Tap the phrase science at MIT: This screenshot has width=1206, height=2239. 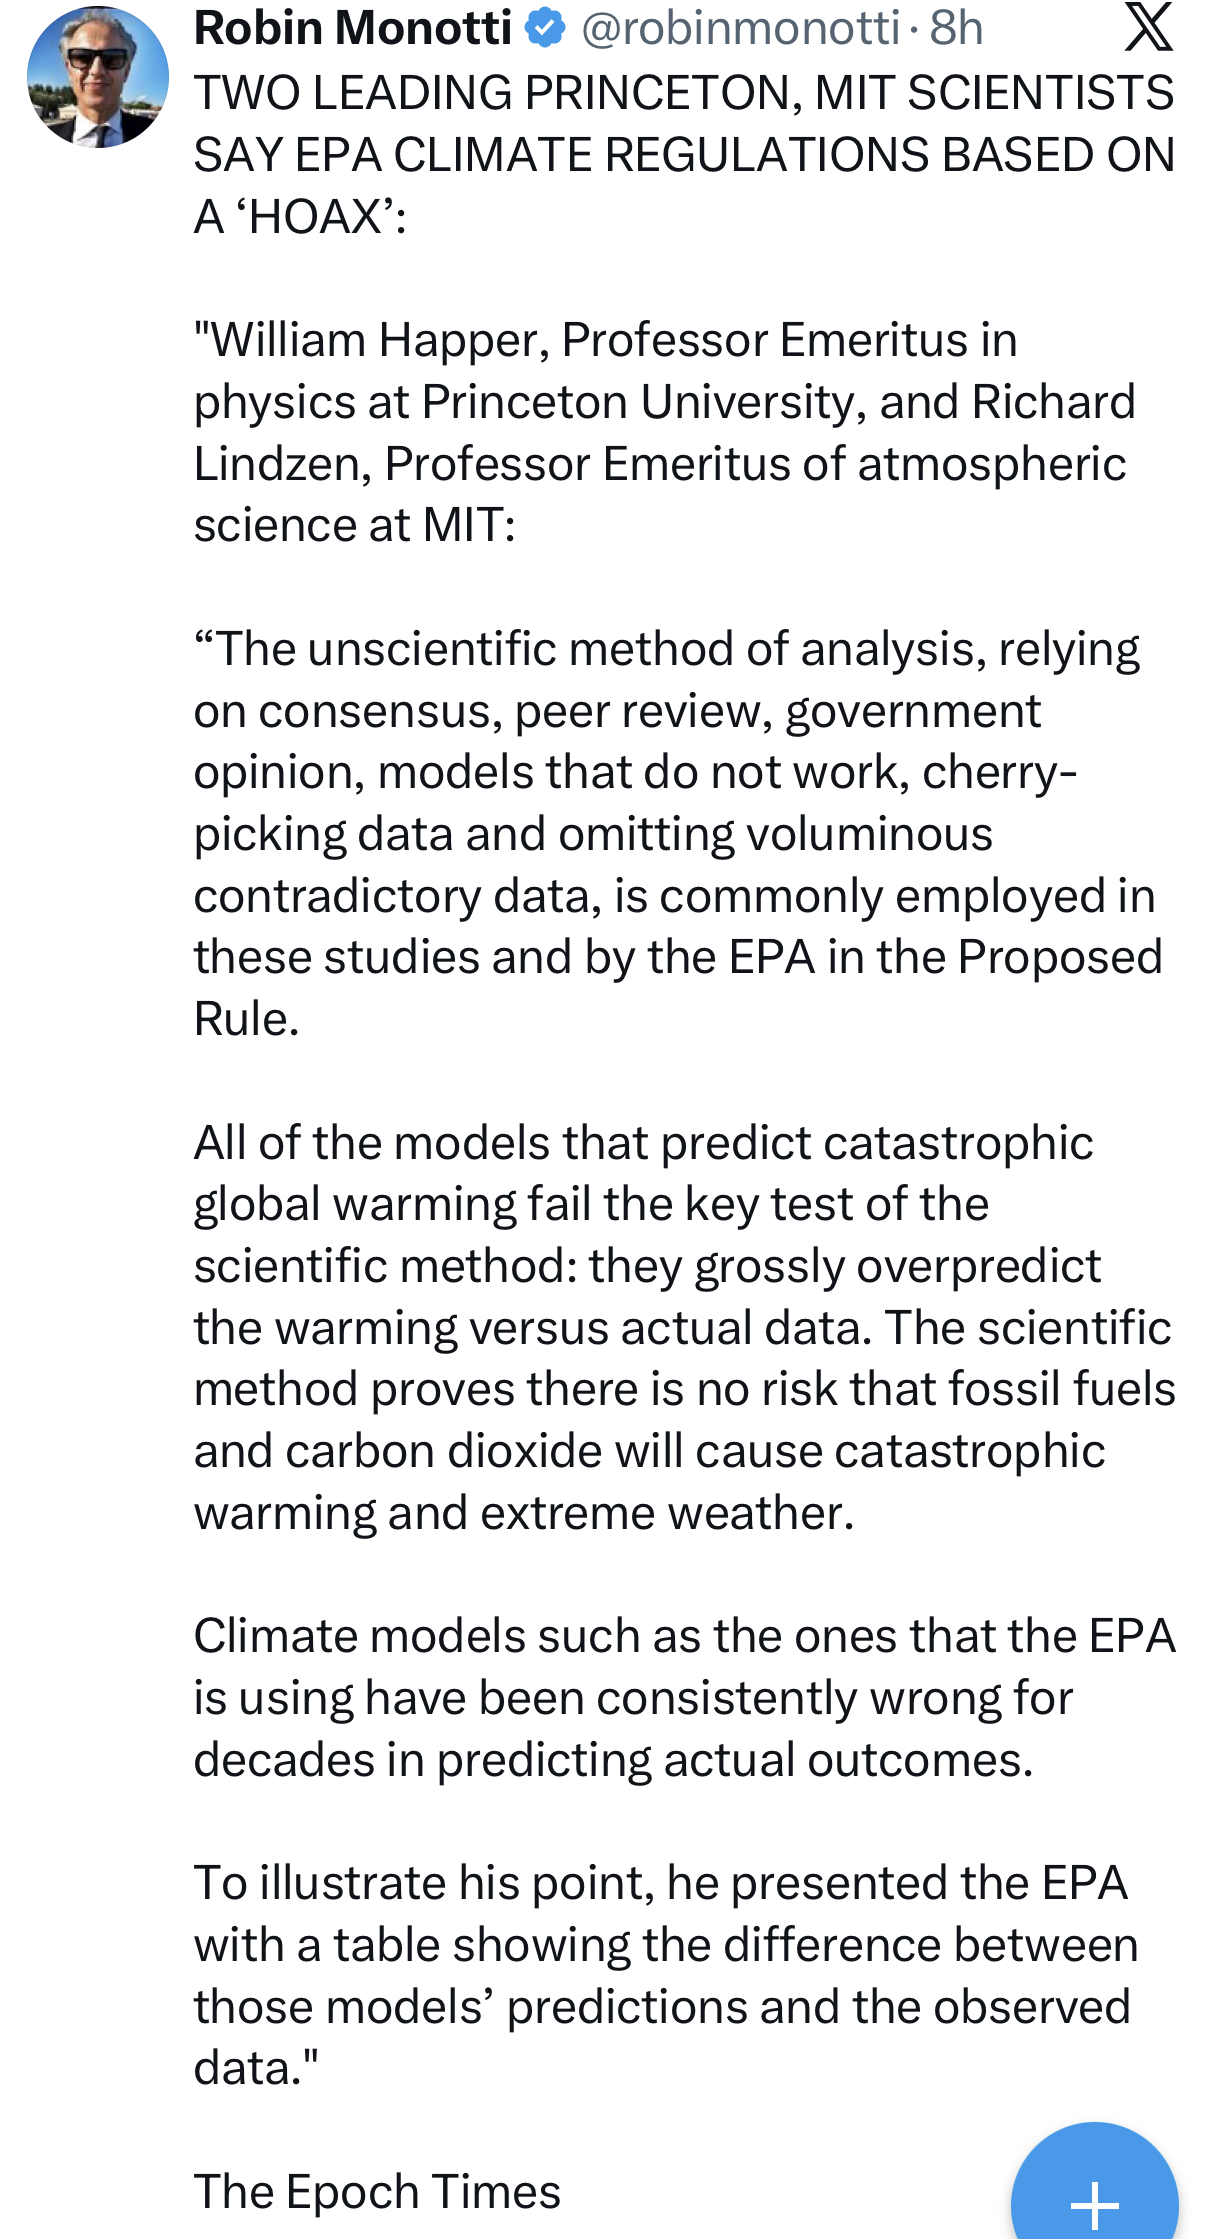point(354,525)
